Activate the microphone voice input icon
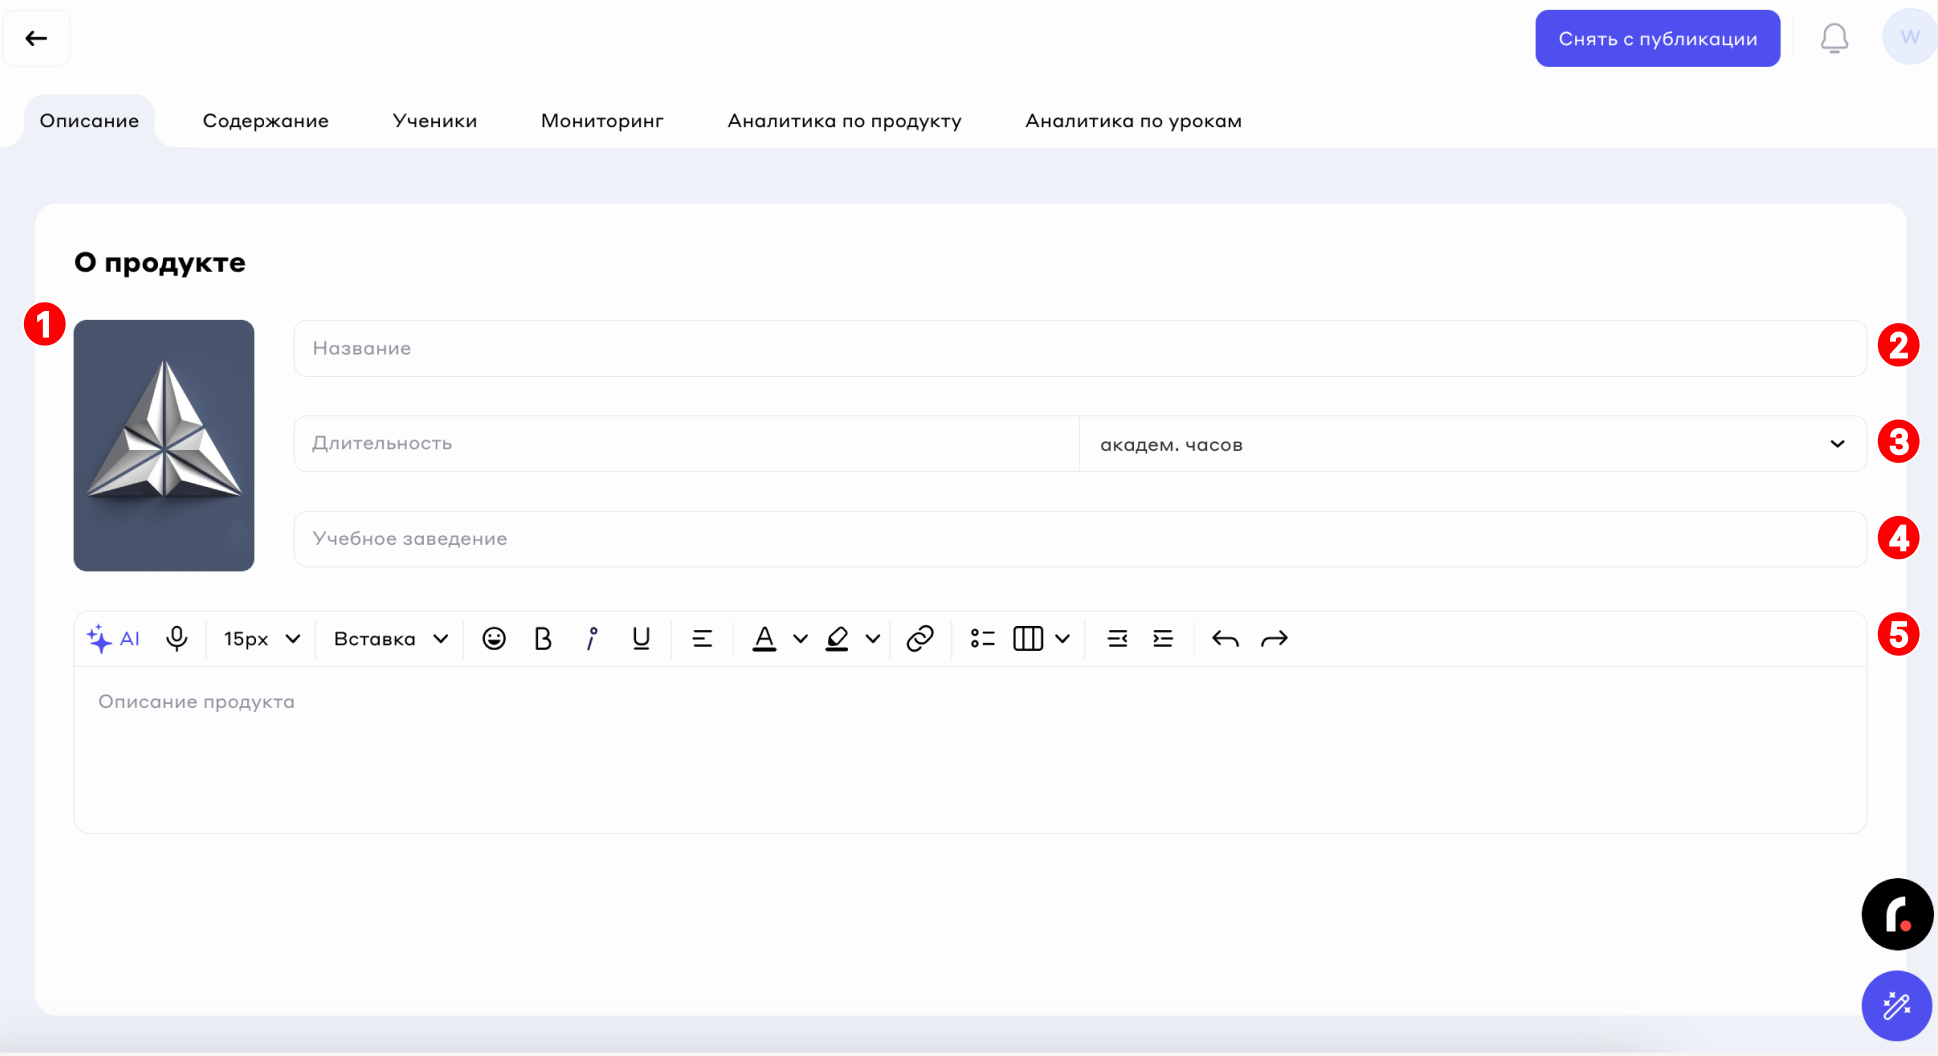The image size is (1938, 1056). [x=177, y=639]
